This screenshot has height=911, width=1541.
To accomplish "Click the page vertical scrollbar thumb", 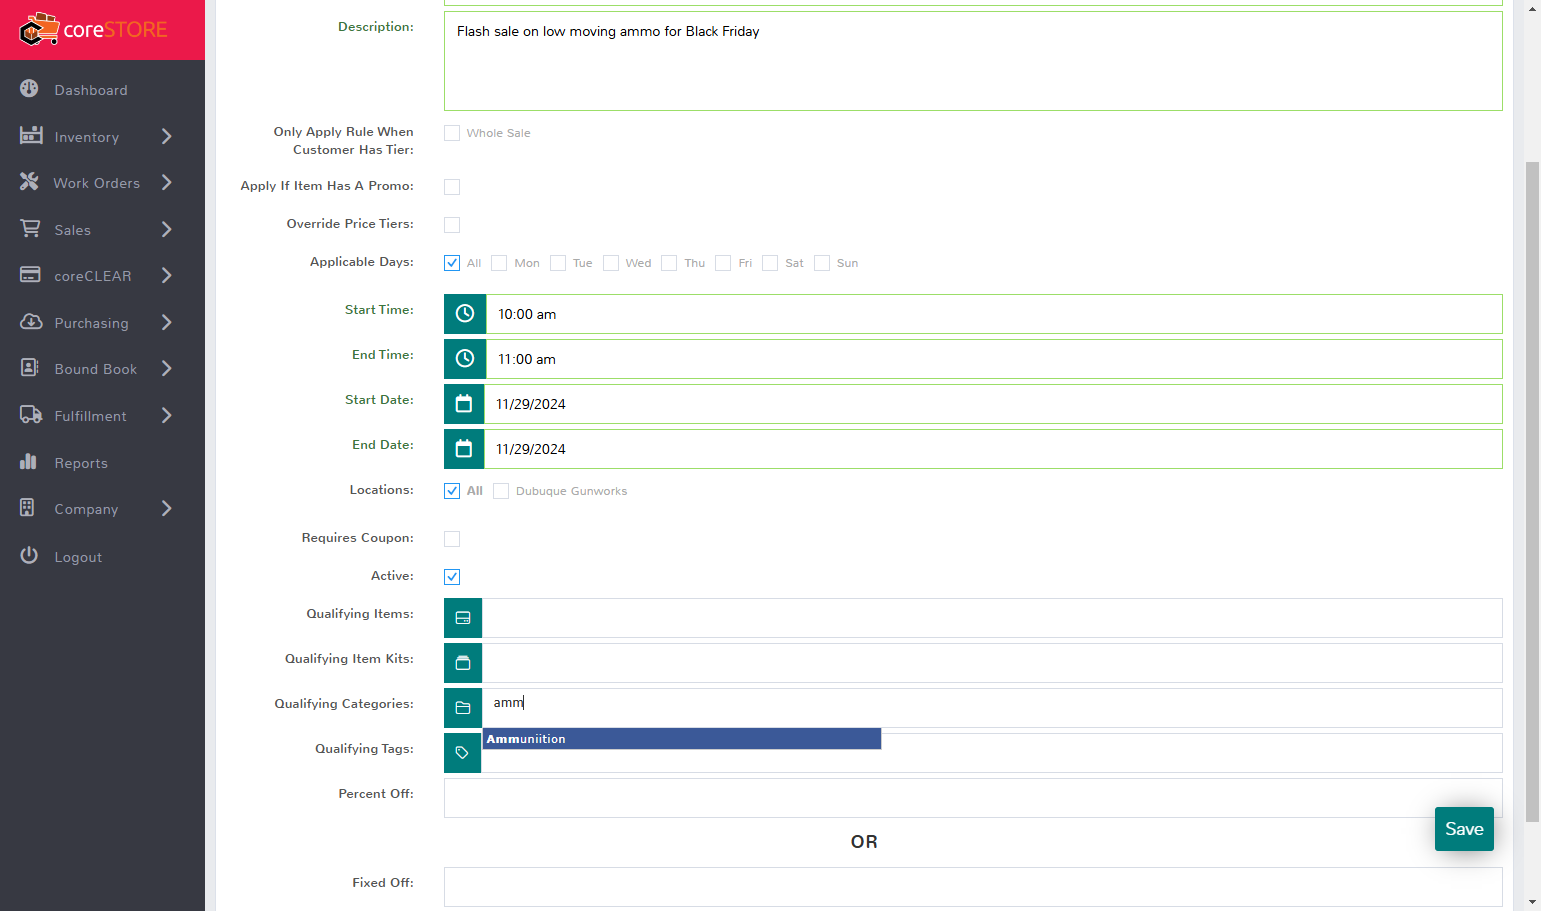I will point(1532,491).
